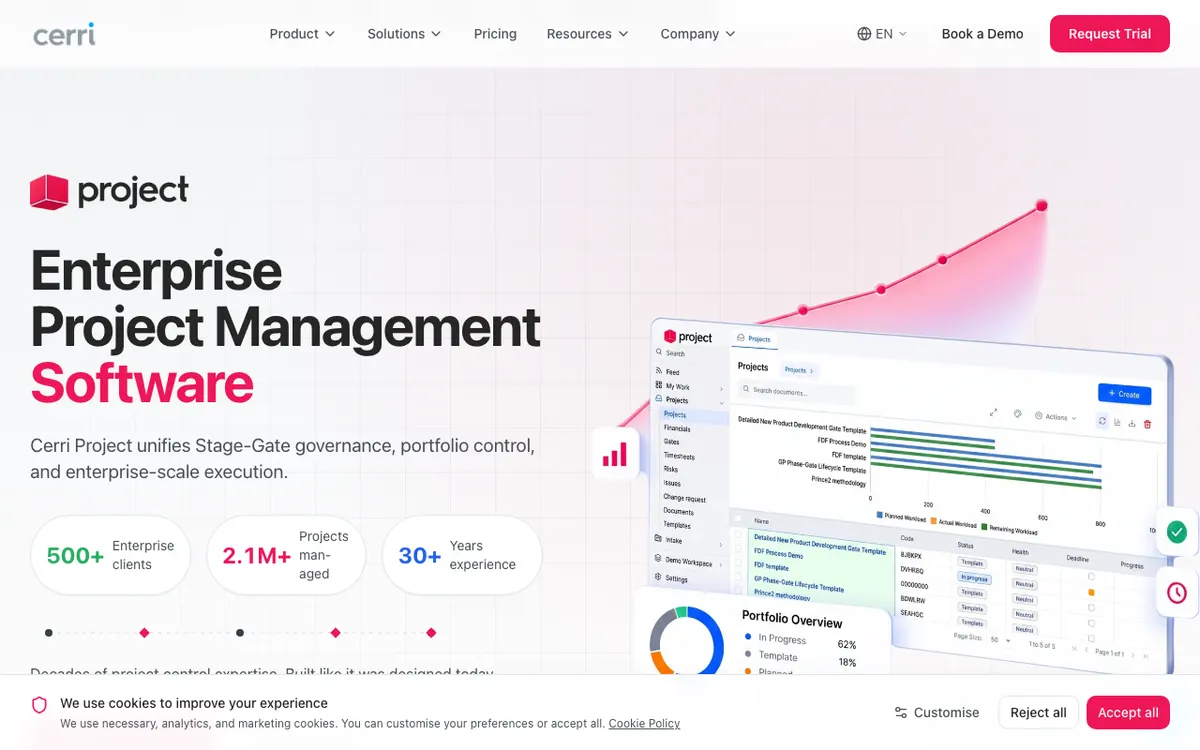This screenshot has height=750, width=1200.
Task: Click the Planned Workload blue legend swatch
Action: pos(880,516)
